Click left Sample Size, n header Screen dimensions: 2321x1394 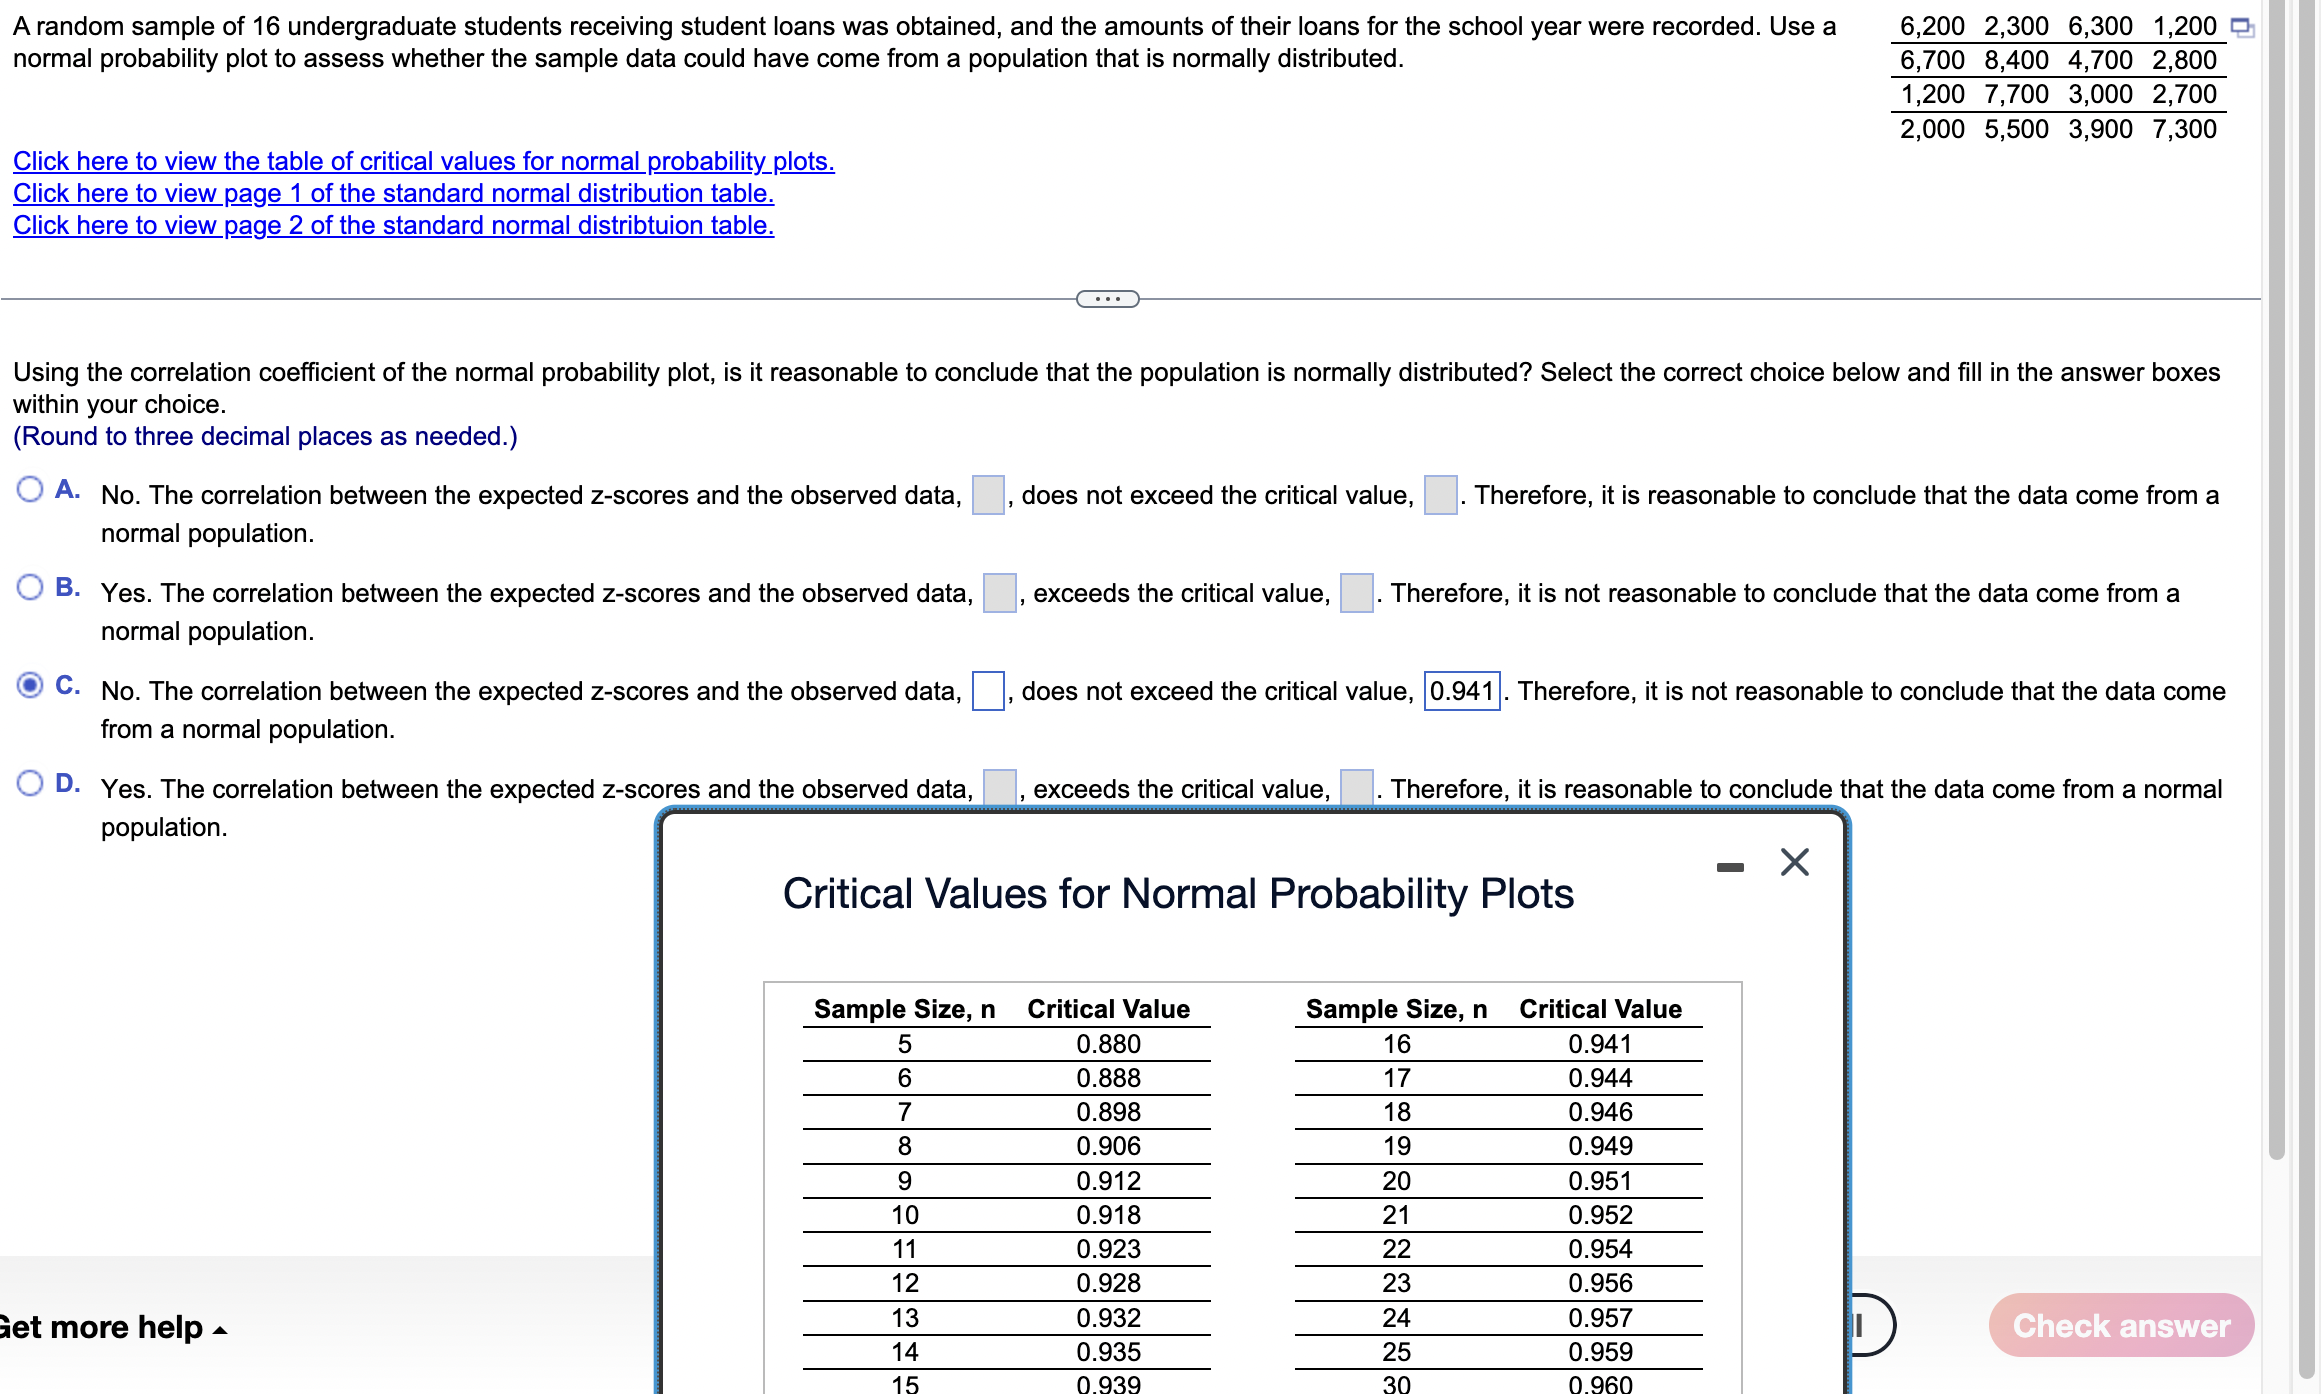coord(904,1009)
